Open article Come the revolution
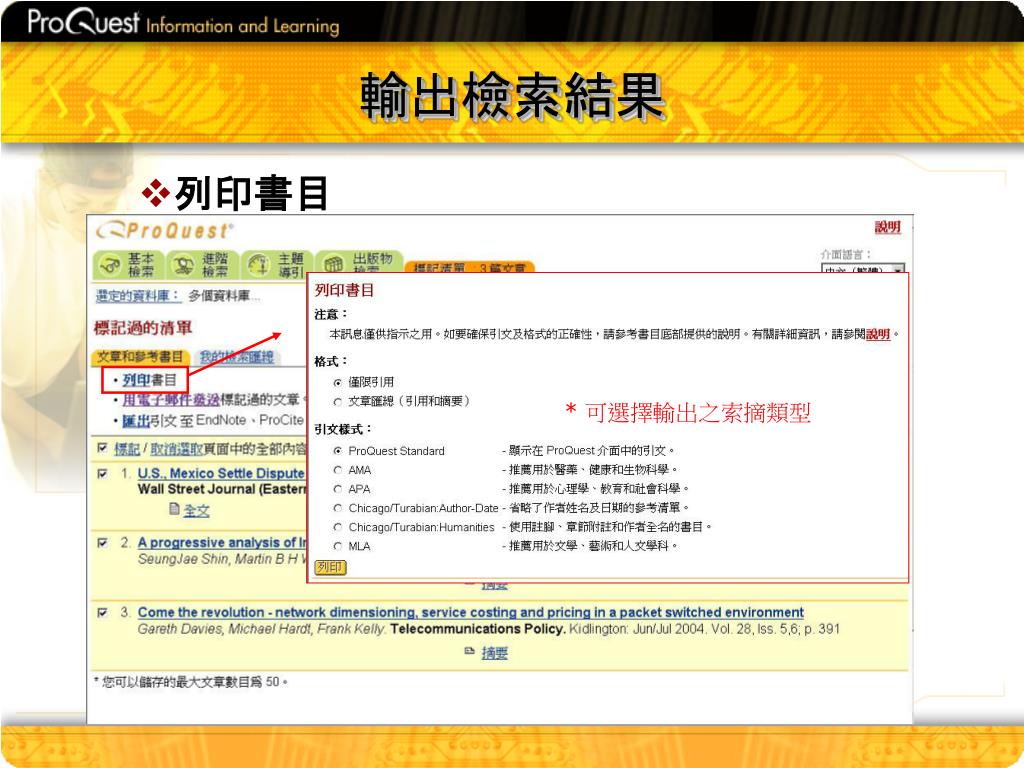This screenshot has height=768, width=1024. tap(470, 613)
